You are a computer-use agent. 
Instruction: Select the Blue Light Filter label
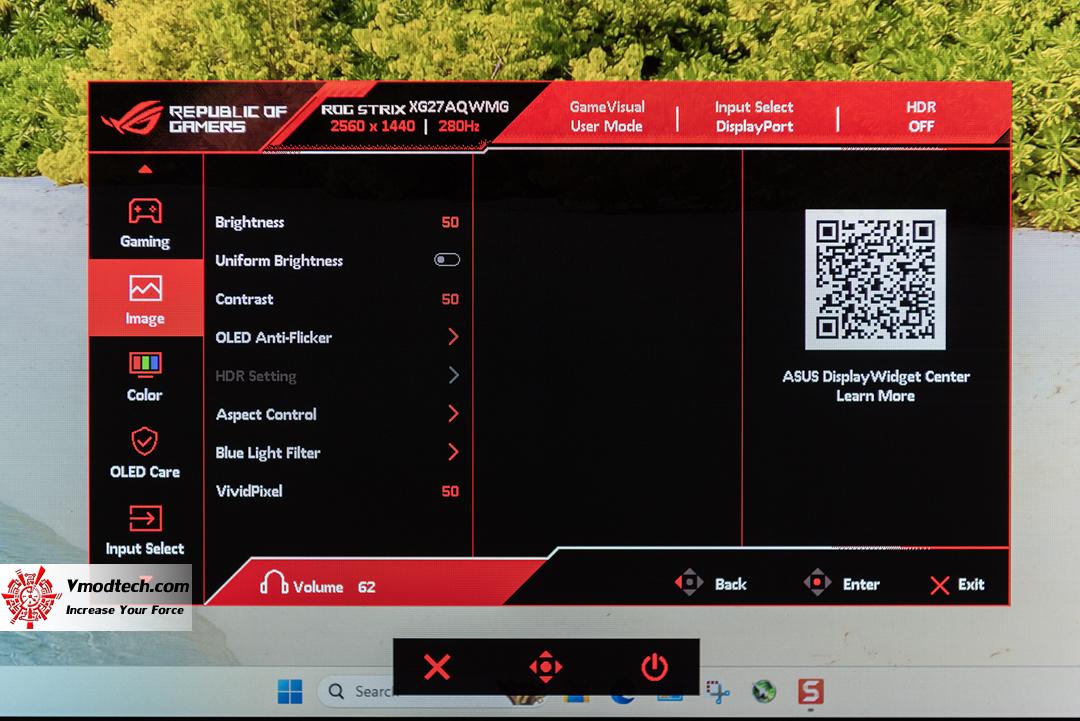[x=268, y=453]
